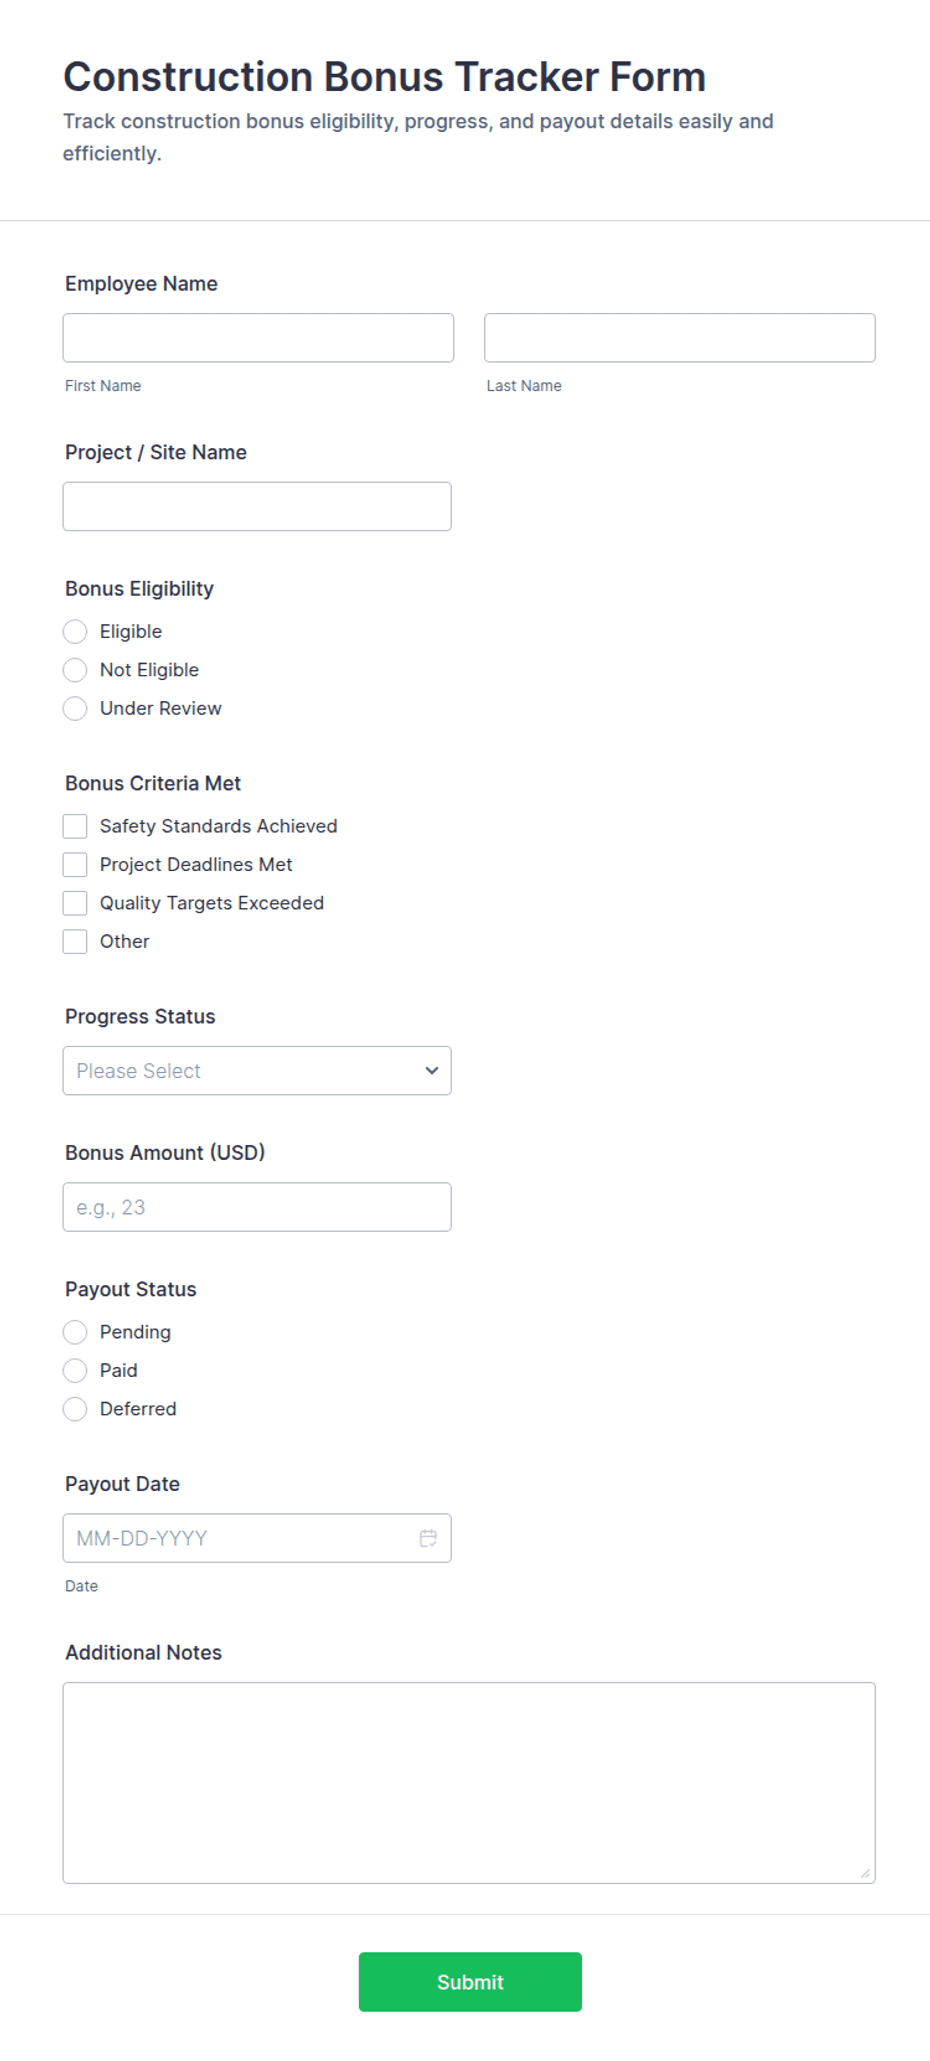
Task: Focus the Bonus Amount (USD) field
Action: [257, 1207]
